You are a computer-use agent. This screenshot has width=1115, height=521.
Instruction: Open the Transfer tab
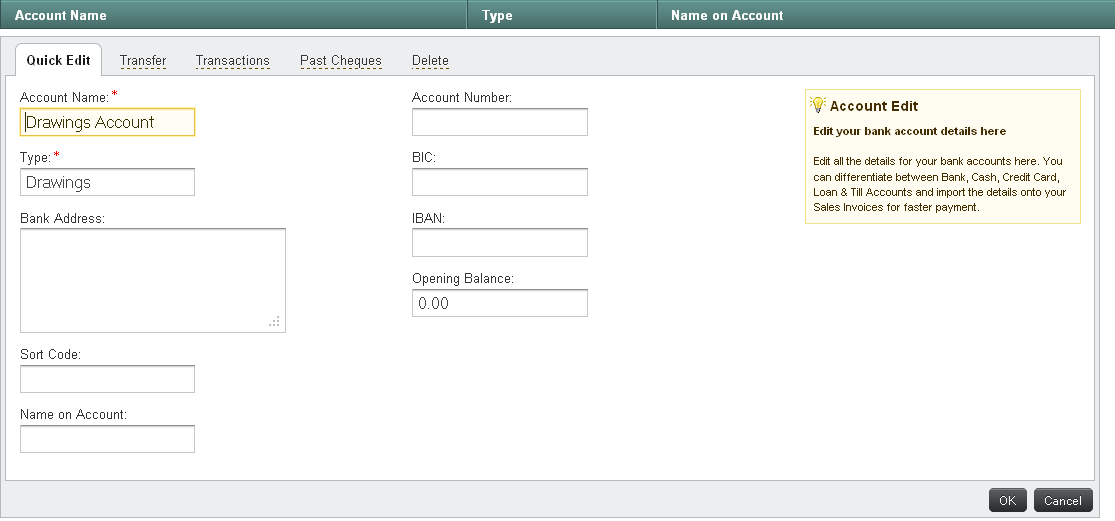(x=143, y=60)
